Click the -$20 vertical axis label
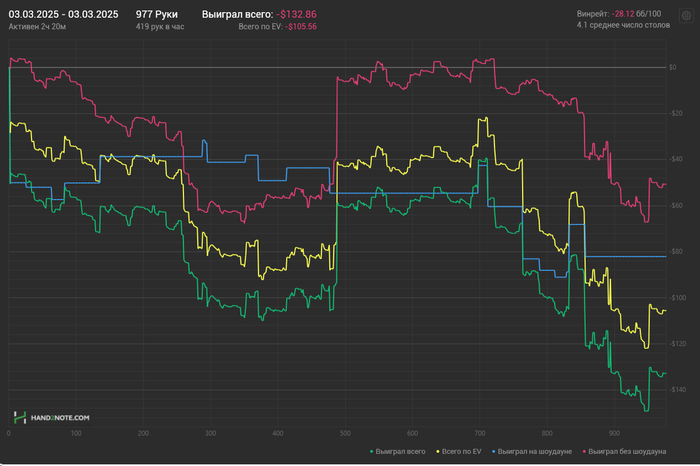 point(675,113)
